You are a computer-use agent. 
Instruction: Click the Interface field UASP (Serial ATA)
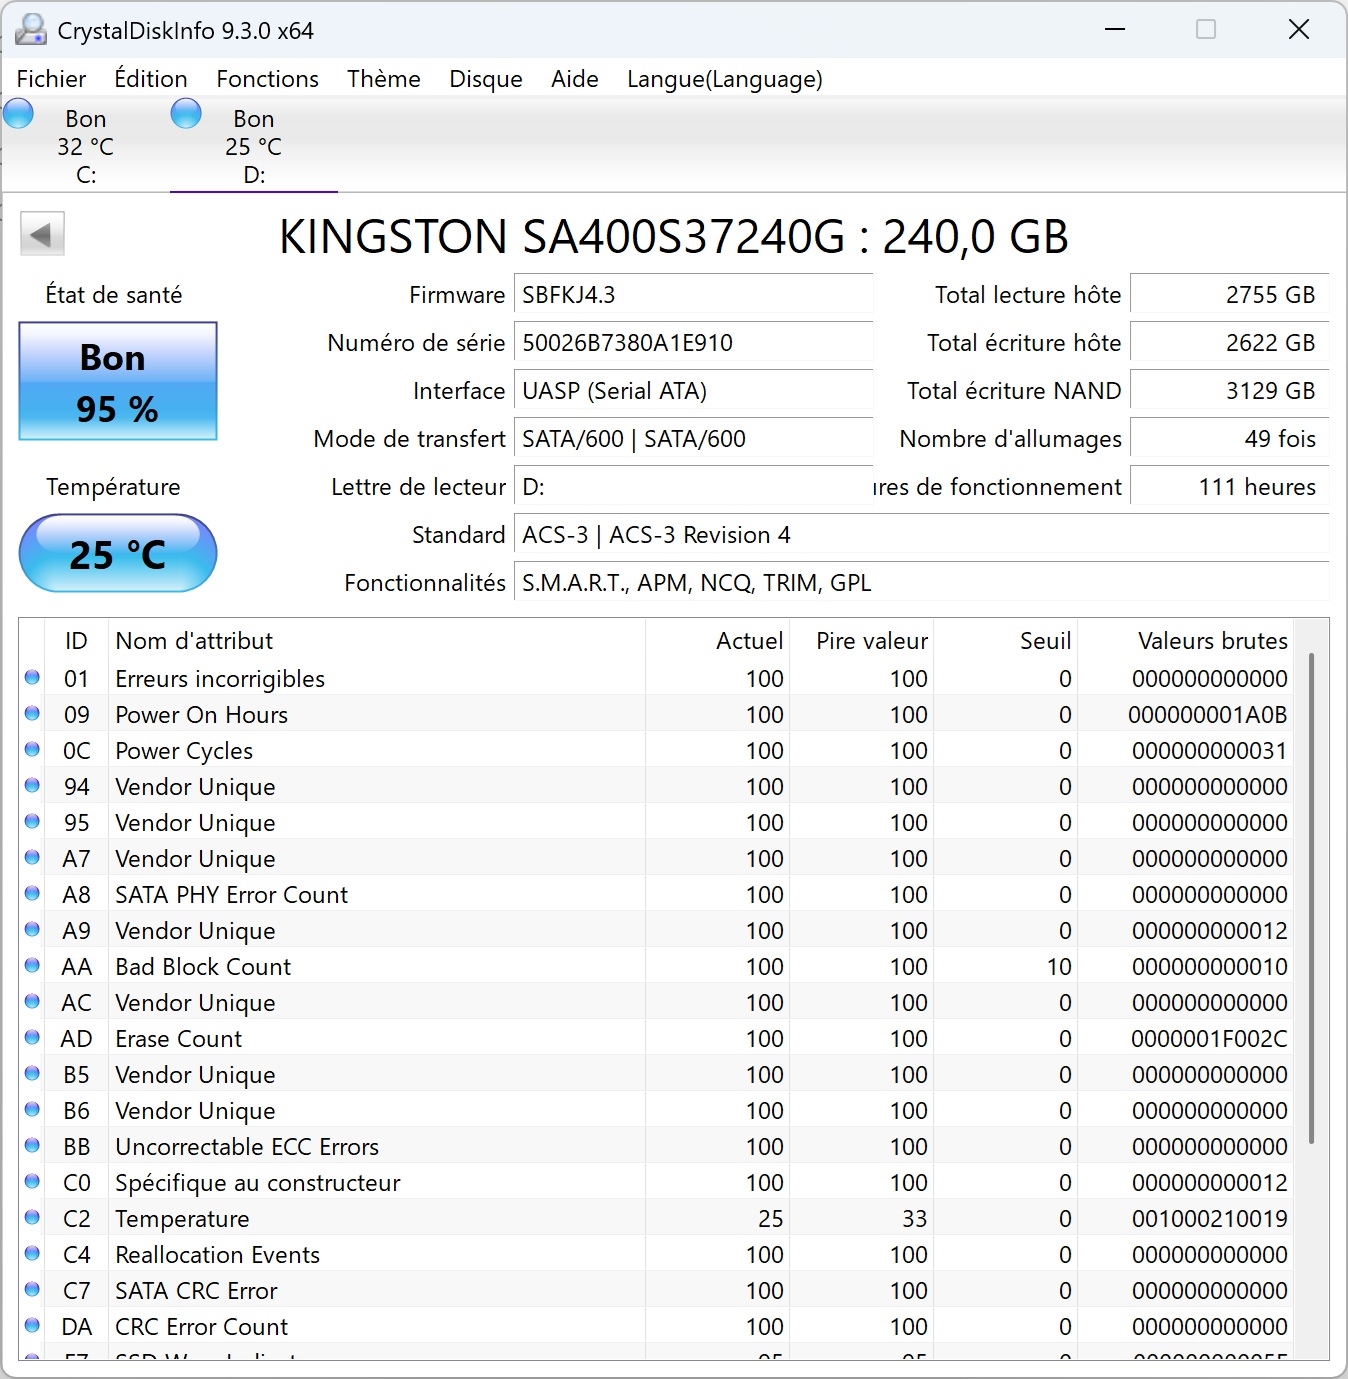tap(693, 391)
